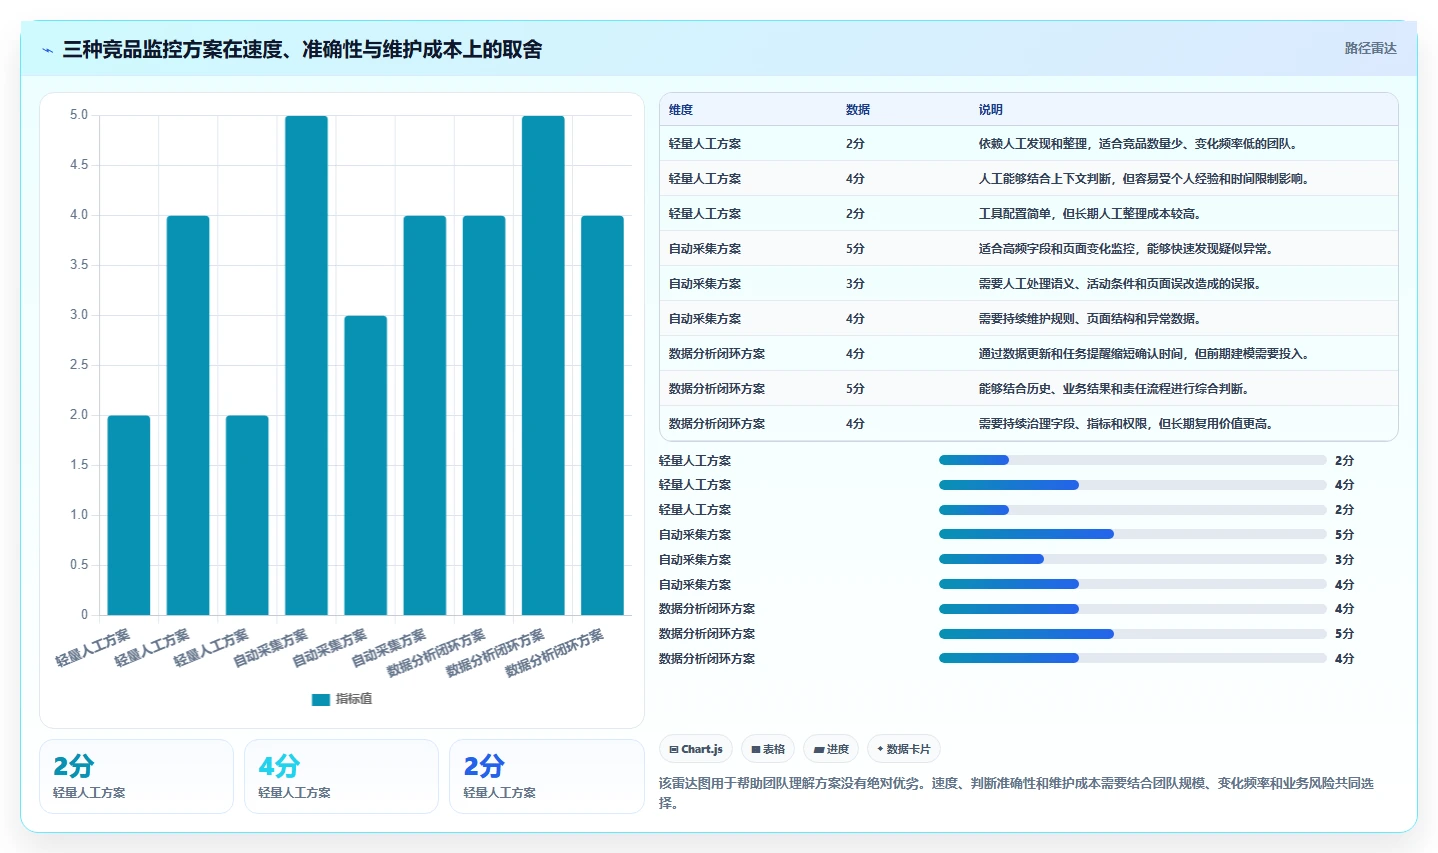
Task: Click the row describing 人工能够结合上下文判断
Action: click(x=1028, y=179)
